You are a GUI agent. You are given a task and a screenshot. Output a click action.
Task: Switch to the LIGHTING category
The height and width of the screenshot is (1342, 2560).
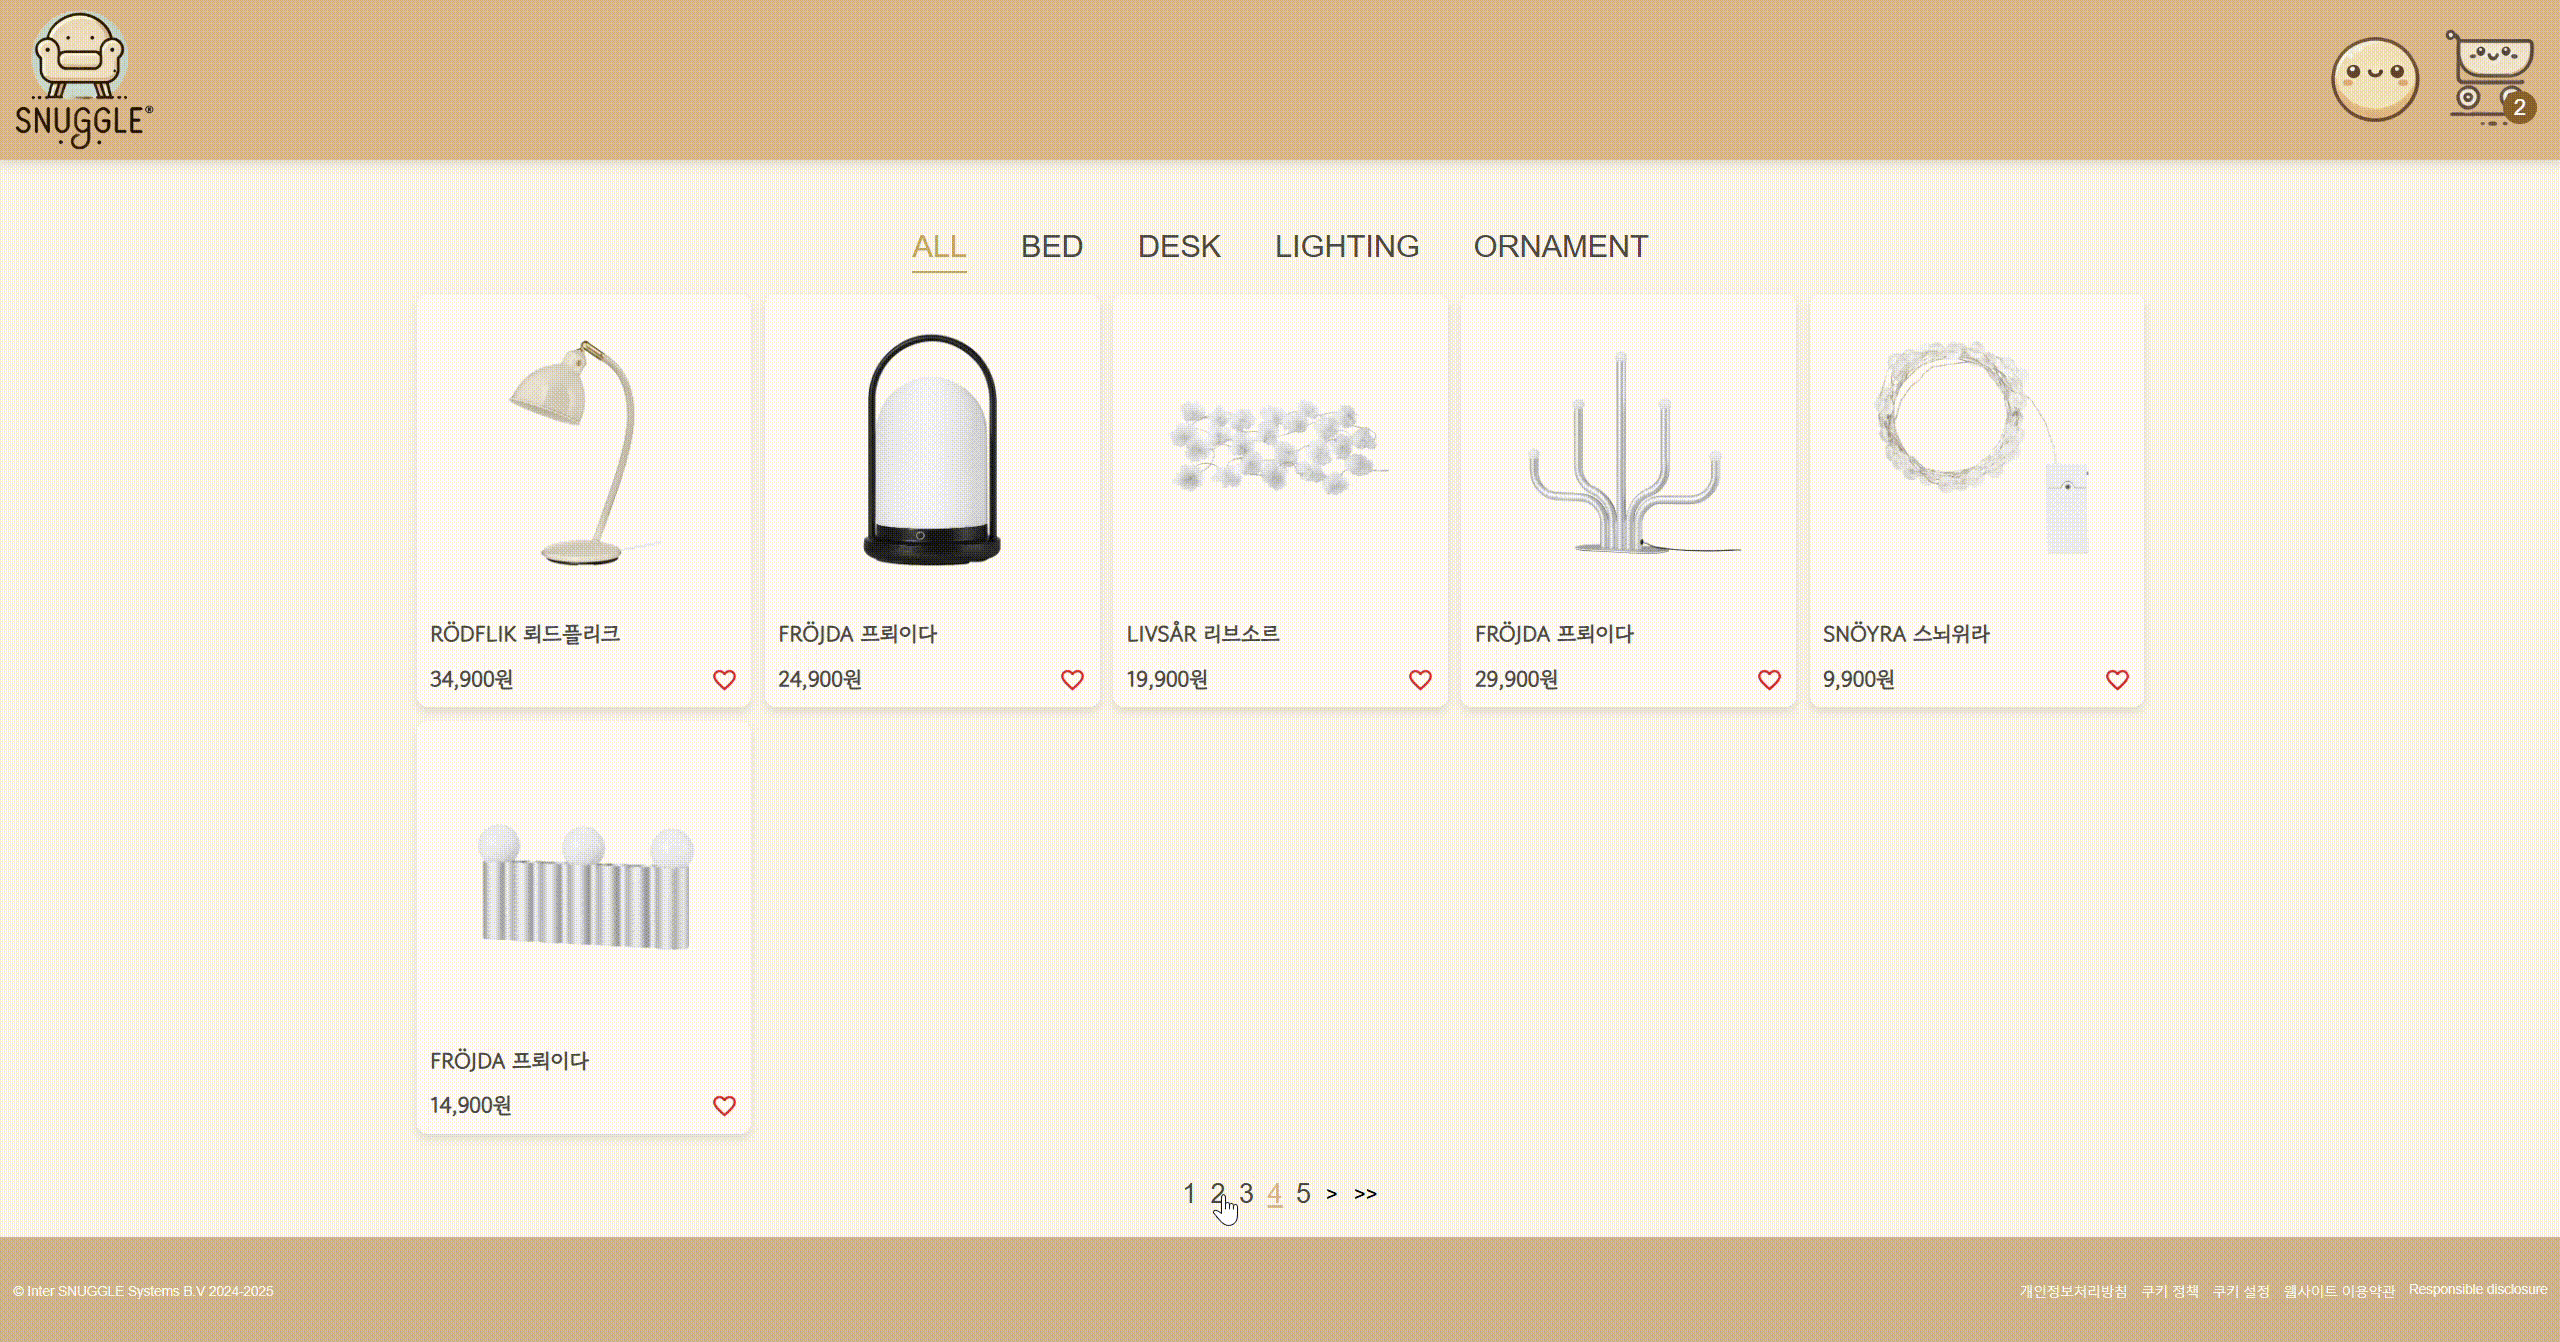point(1346,247)
